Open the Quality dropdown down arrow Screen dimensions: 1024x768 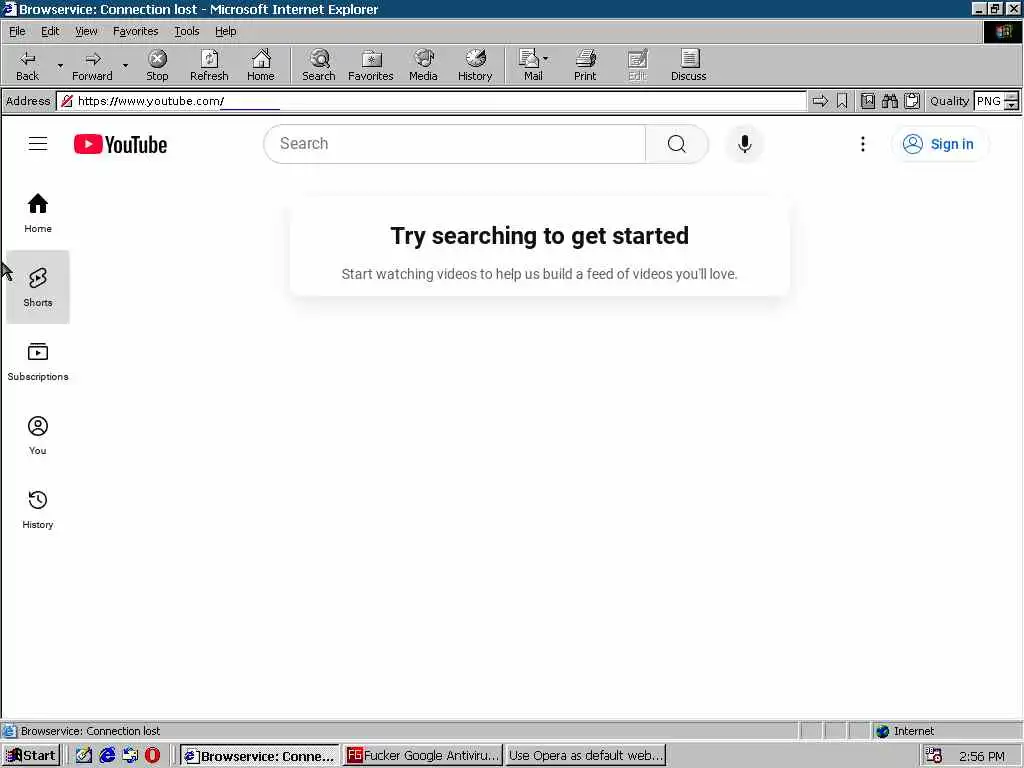[x=1012, y=105]
